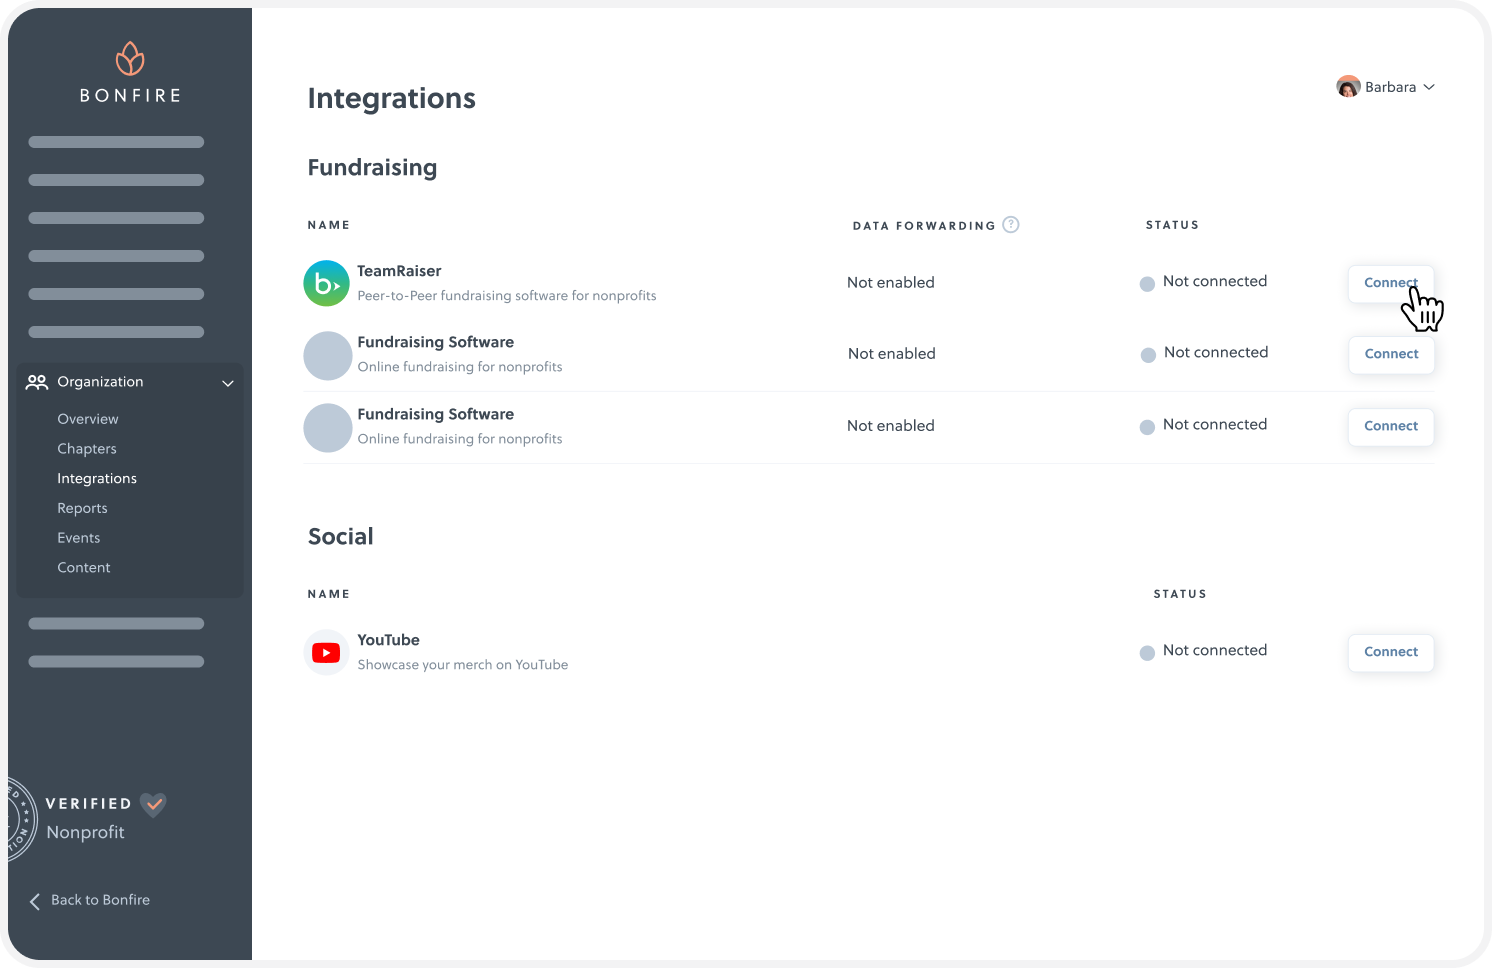Viewport: 1492px width, 968px height.
Task: Go to Events in the sidebar
Action: point(78,537)
